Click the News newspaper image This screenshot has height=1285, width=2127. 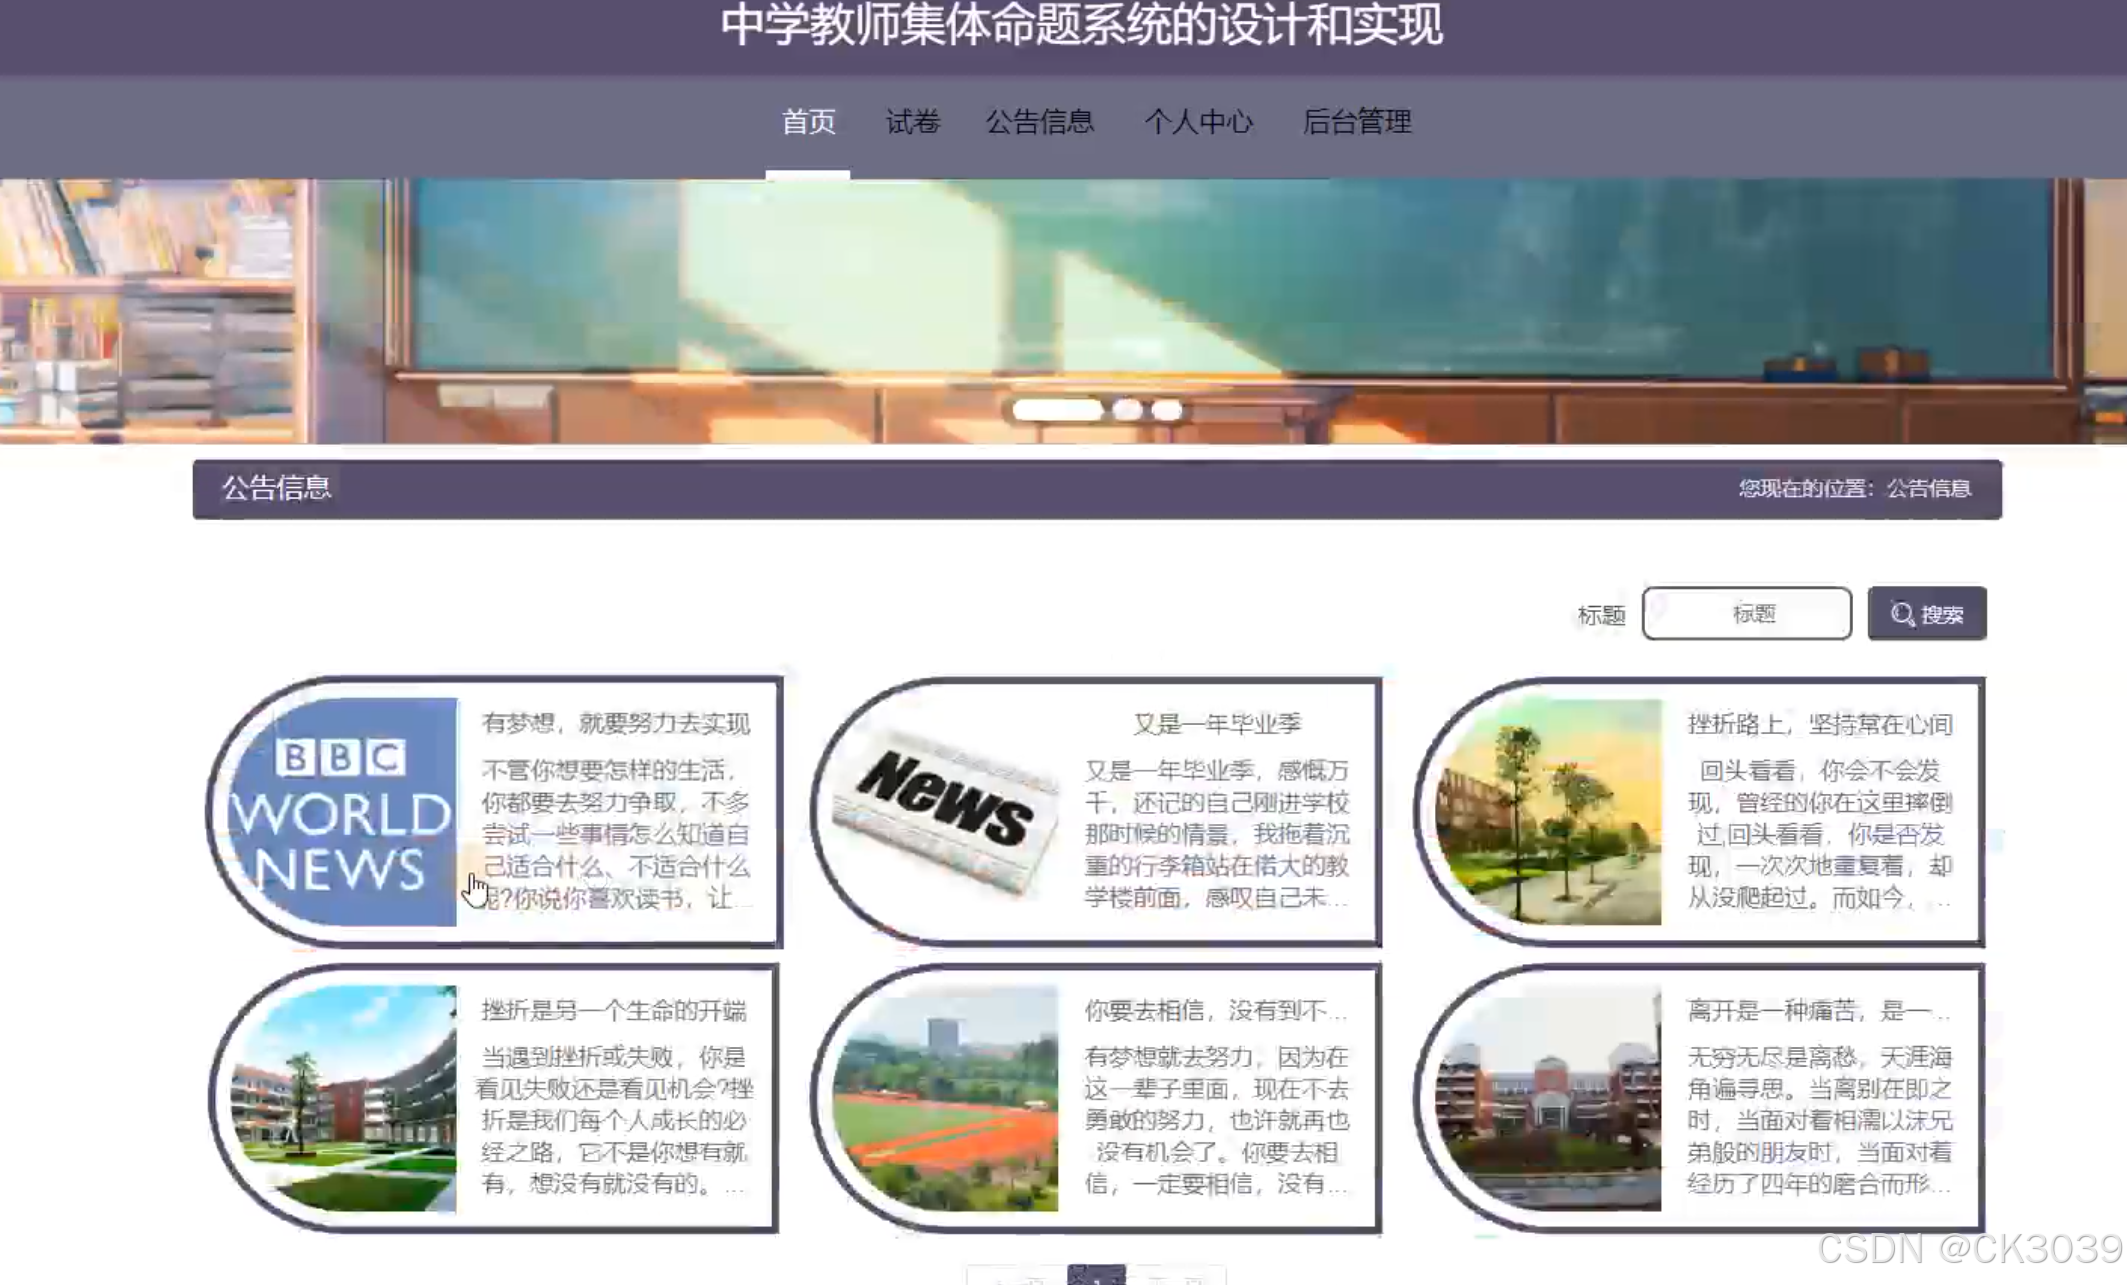pos(946,811)
